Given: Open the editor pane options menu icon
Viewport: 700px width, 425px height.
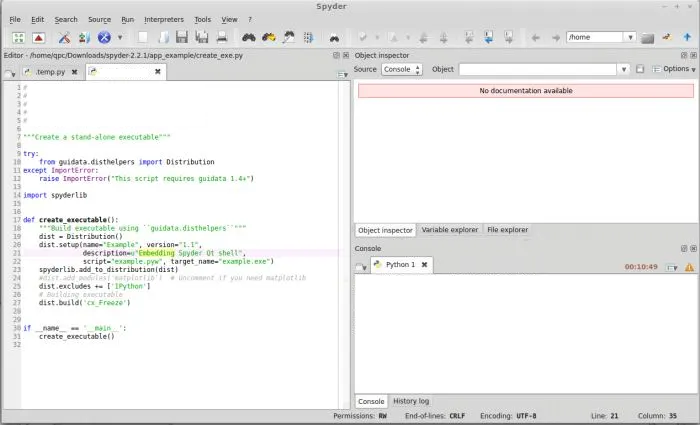Looking at the screenshot, I should (342, 75).
